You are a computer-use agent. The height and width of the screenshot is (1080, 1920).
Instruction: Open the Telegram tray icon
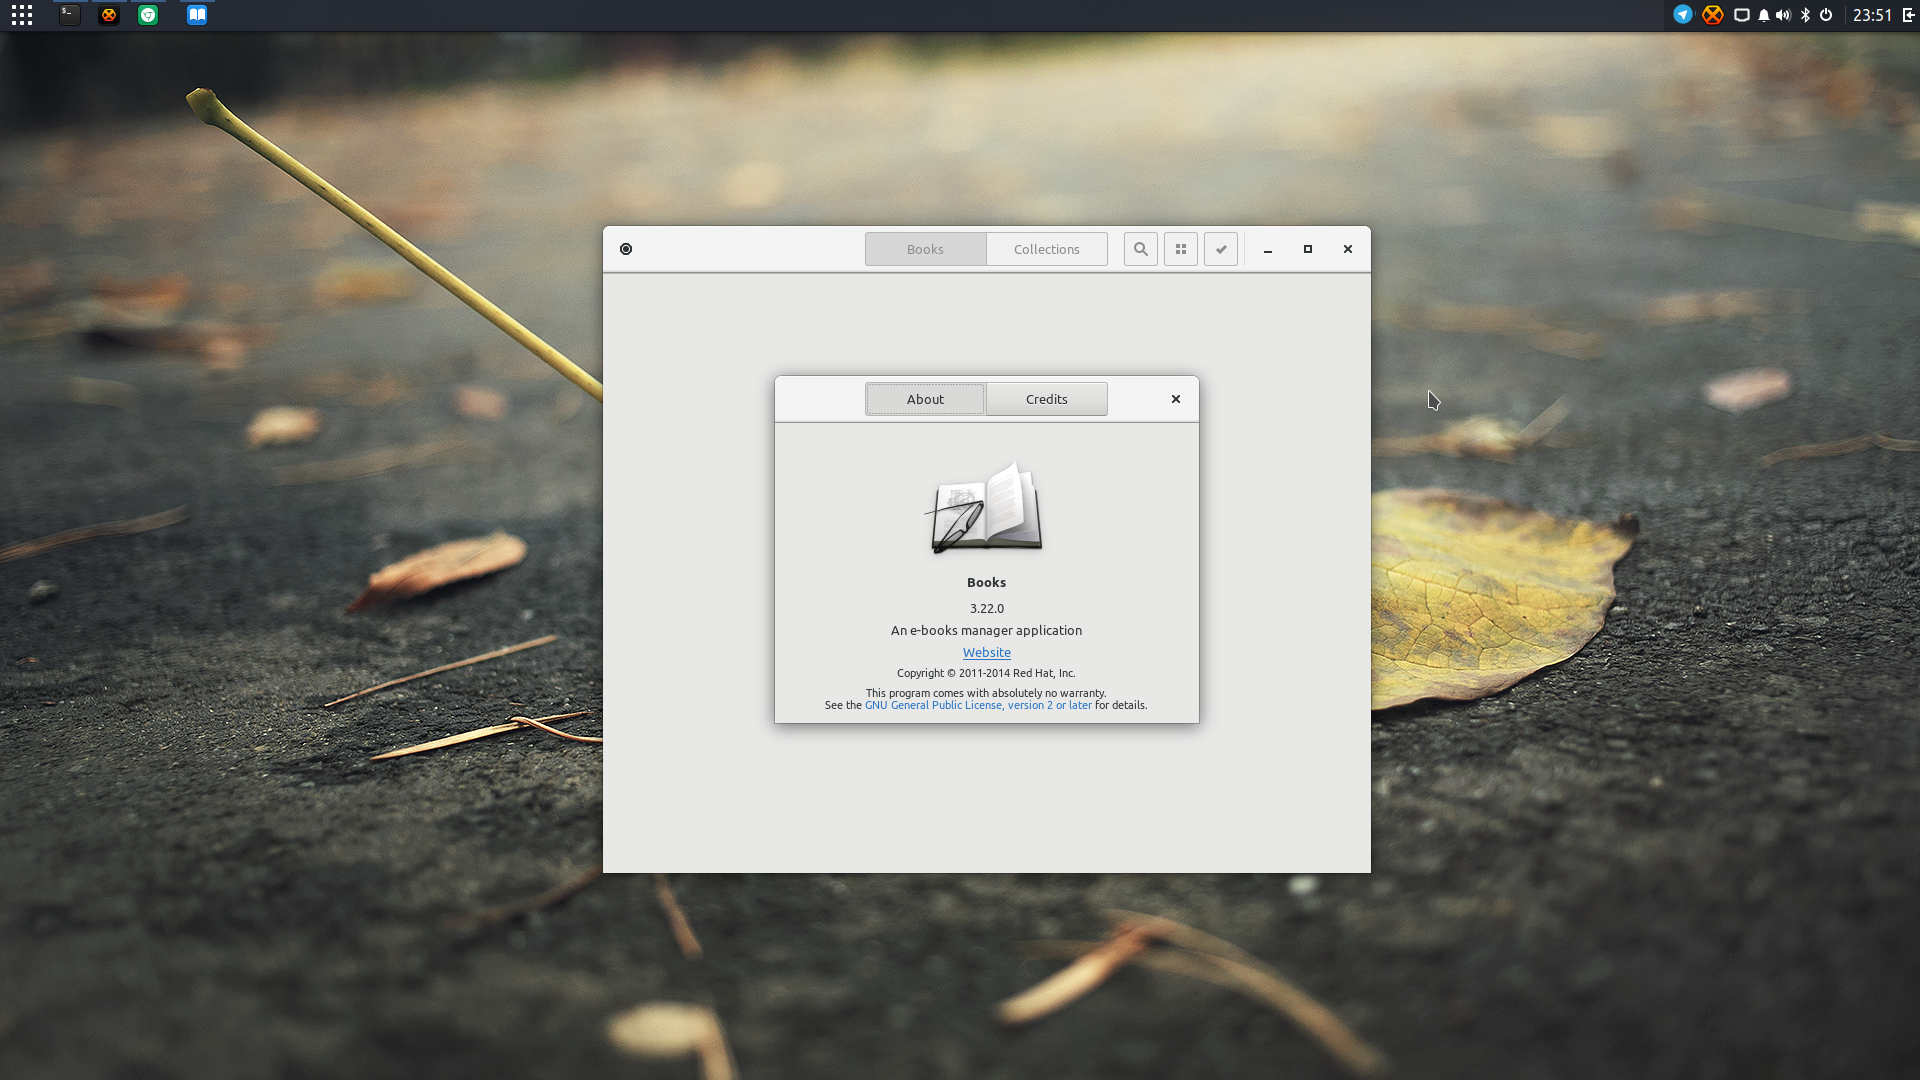tap(1683, 15)
